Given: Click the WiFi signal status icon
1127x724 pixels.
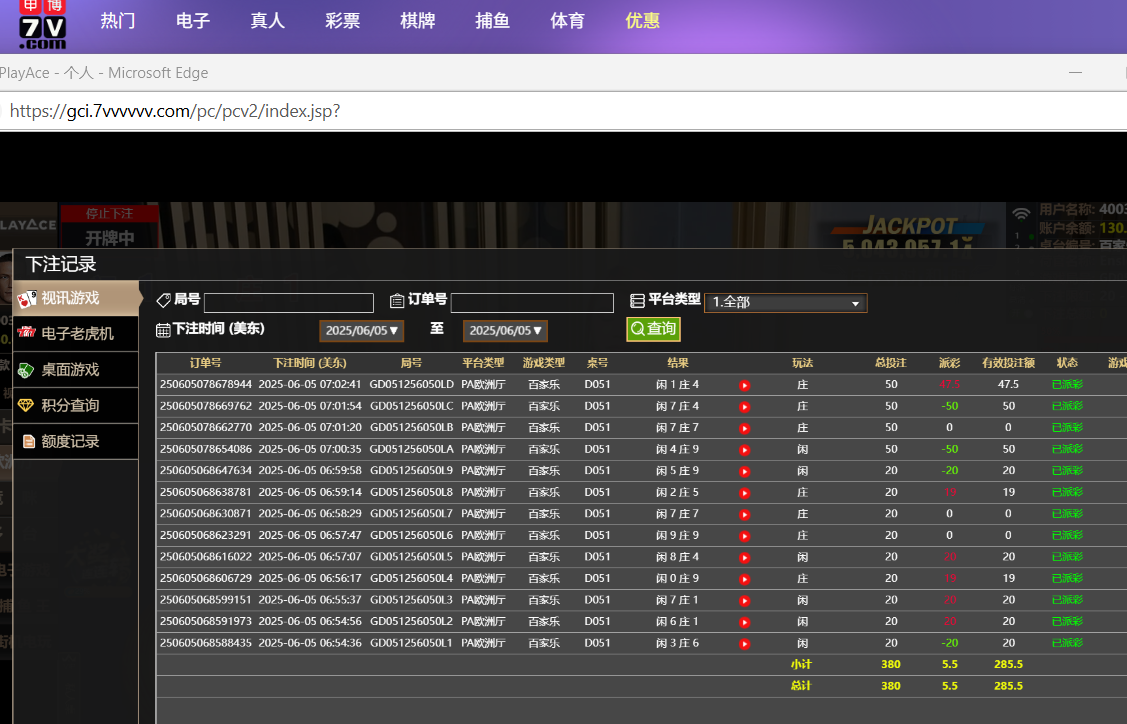Looking at the screenshot, I should [1021, 214].
